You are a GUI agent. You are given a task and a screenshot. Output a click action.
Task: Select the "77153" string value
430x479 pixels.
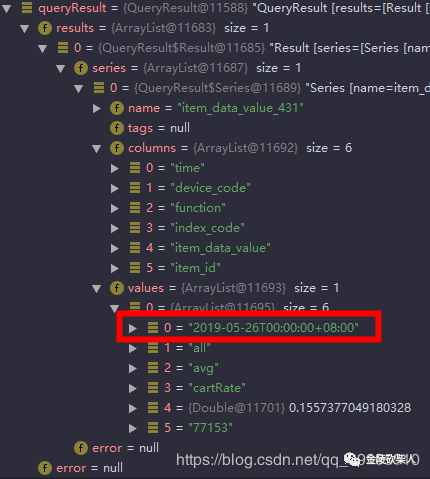click(210, 428)
